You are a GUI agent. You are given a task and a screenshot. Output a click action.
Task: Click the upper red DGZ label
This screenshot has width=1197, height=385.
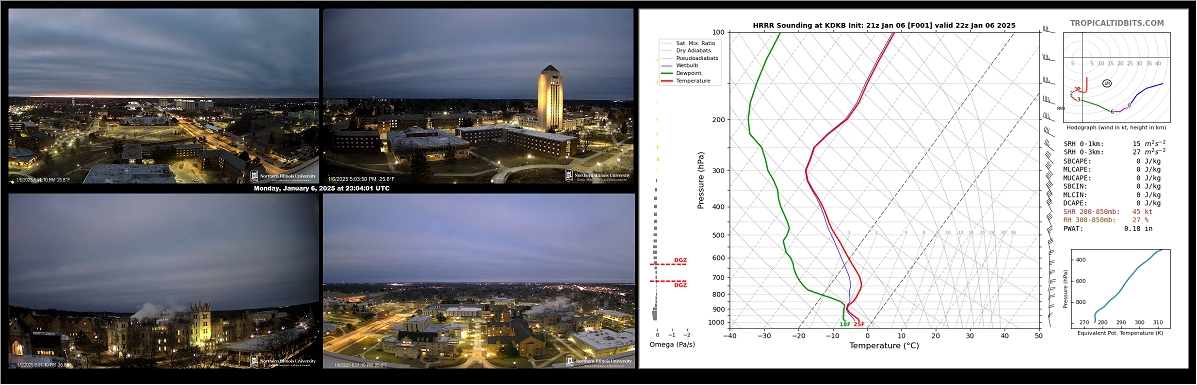click(679, 260)
